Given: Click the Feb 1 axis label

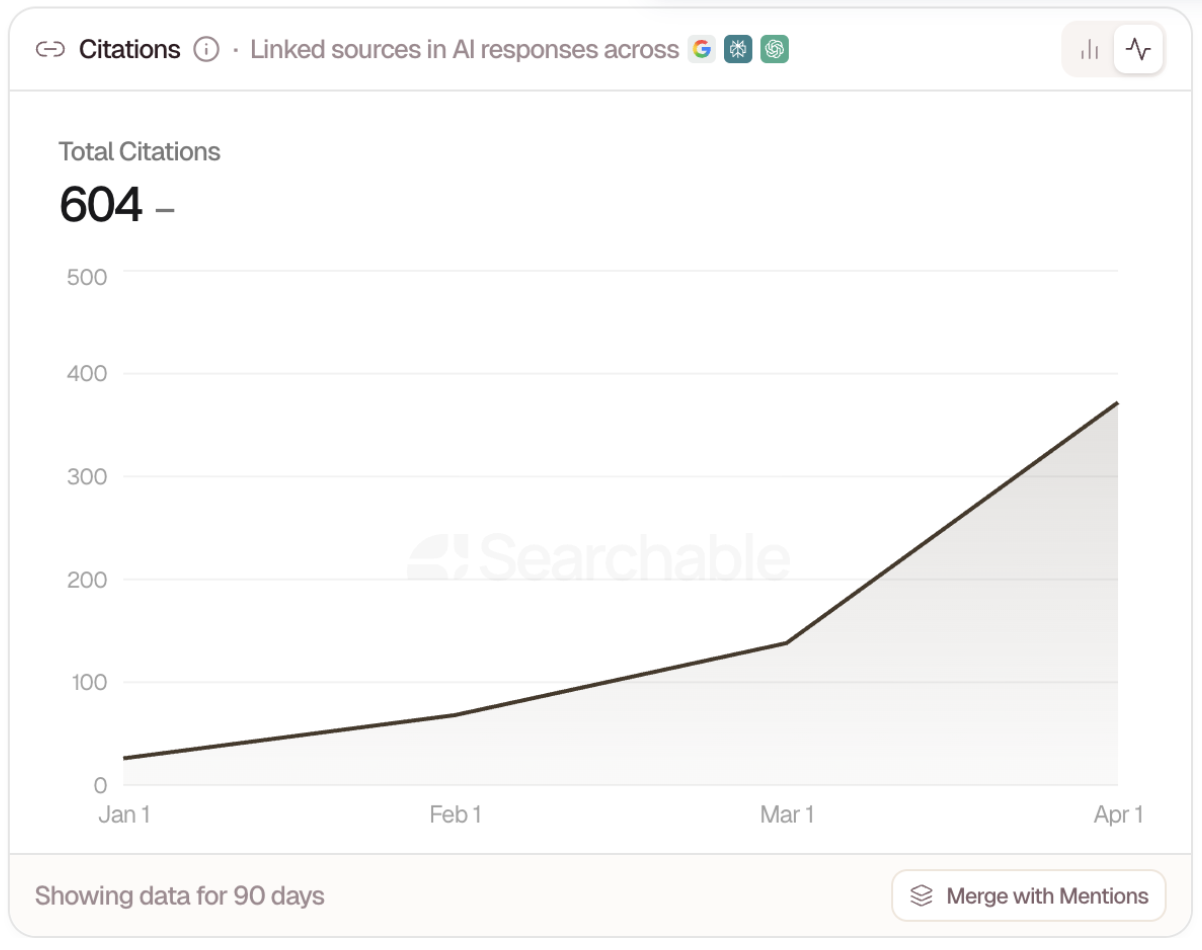Looking at the screenshot, I should pos(455,815).
